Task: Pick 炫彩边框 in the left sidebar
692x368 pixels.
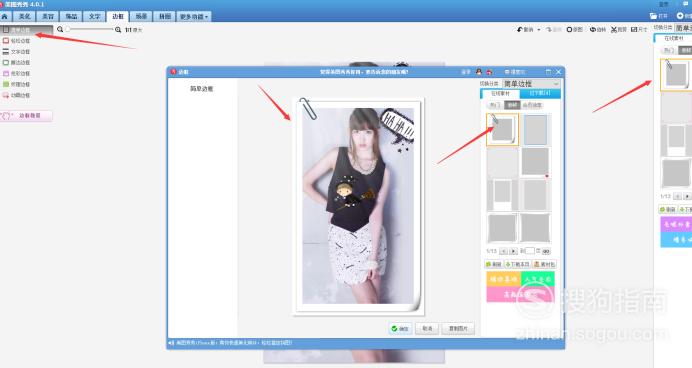Action: coord(17,73)
